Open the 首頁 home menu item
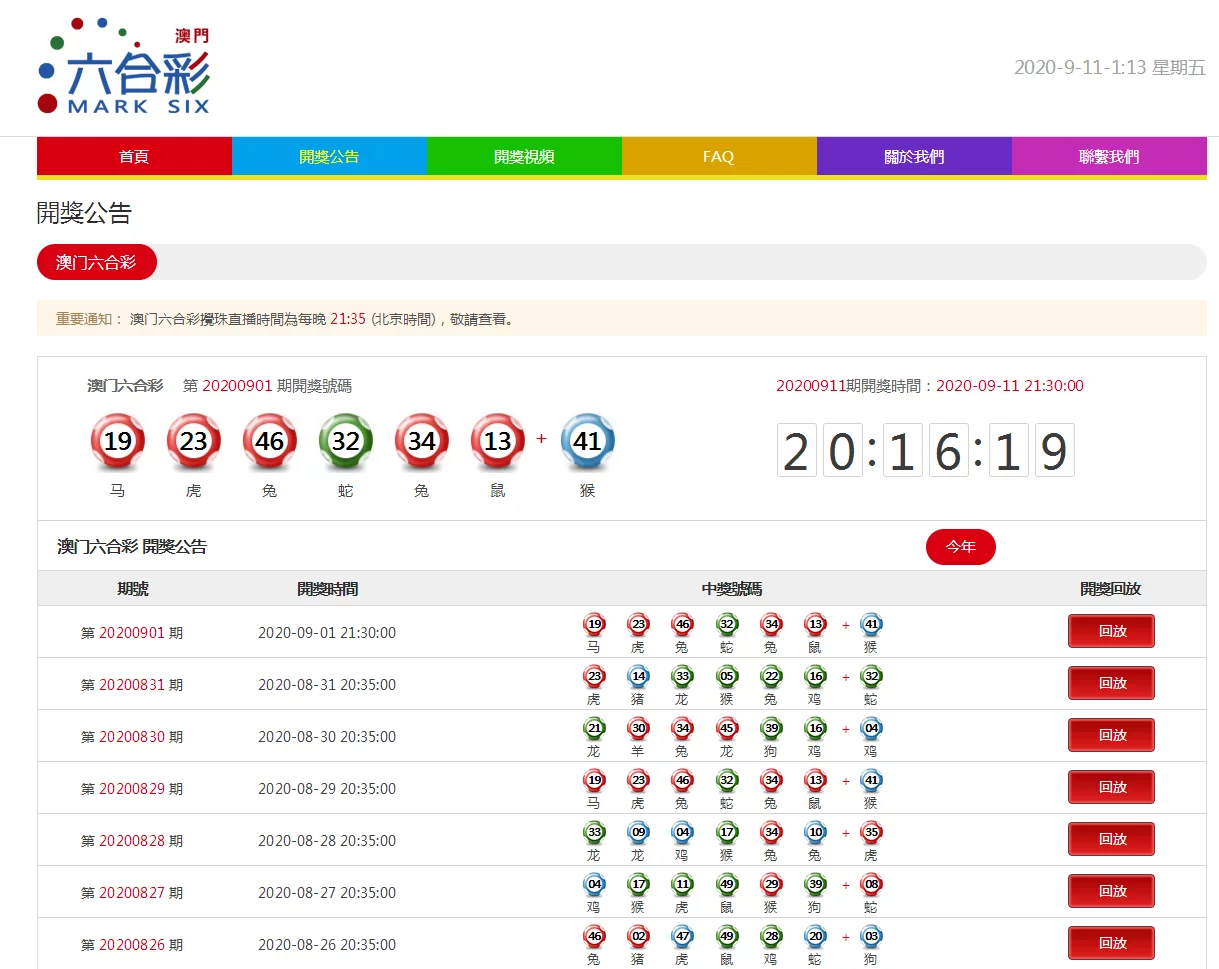Screen dimensions: 1219x969 (x=134, y=157)
